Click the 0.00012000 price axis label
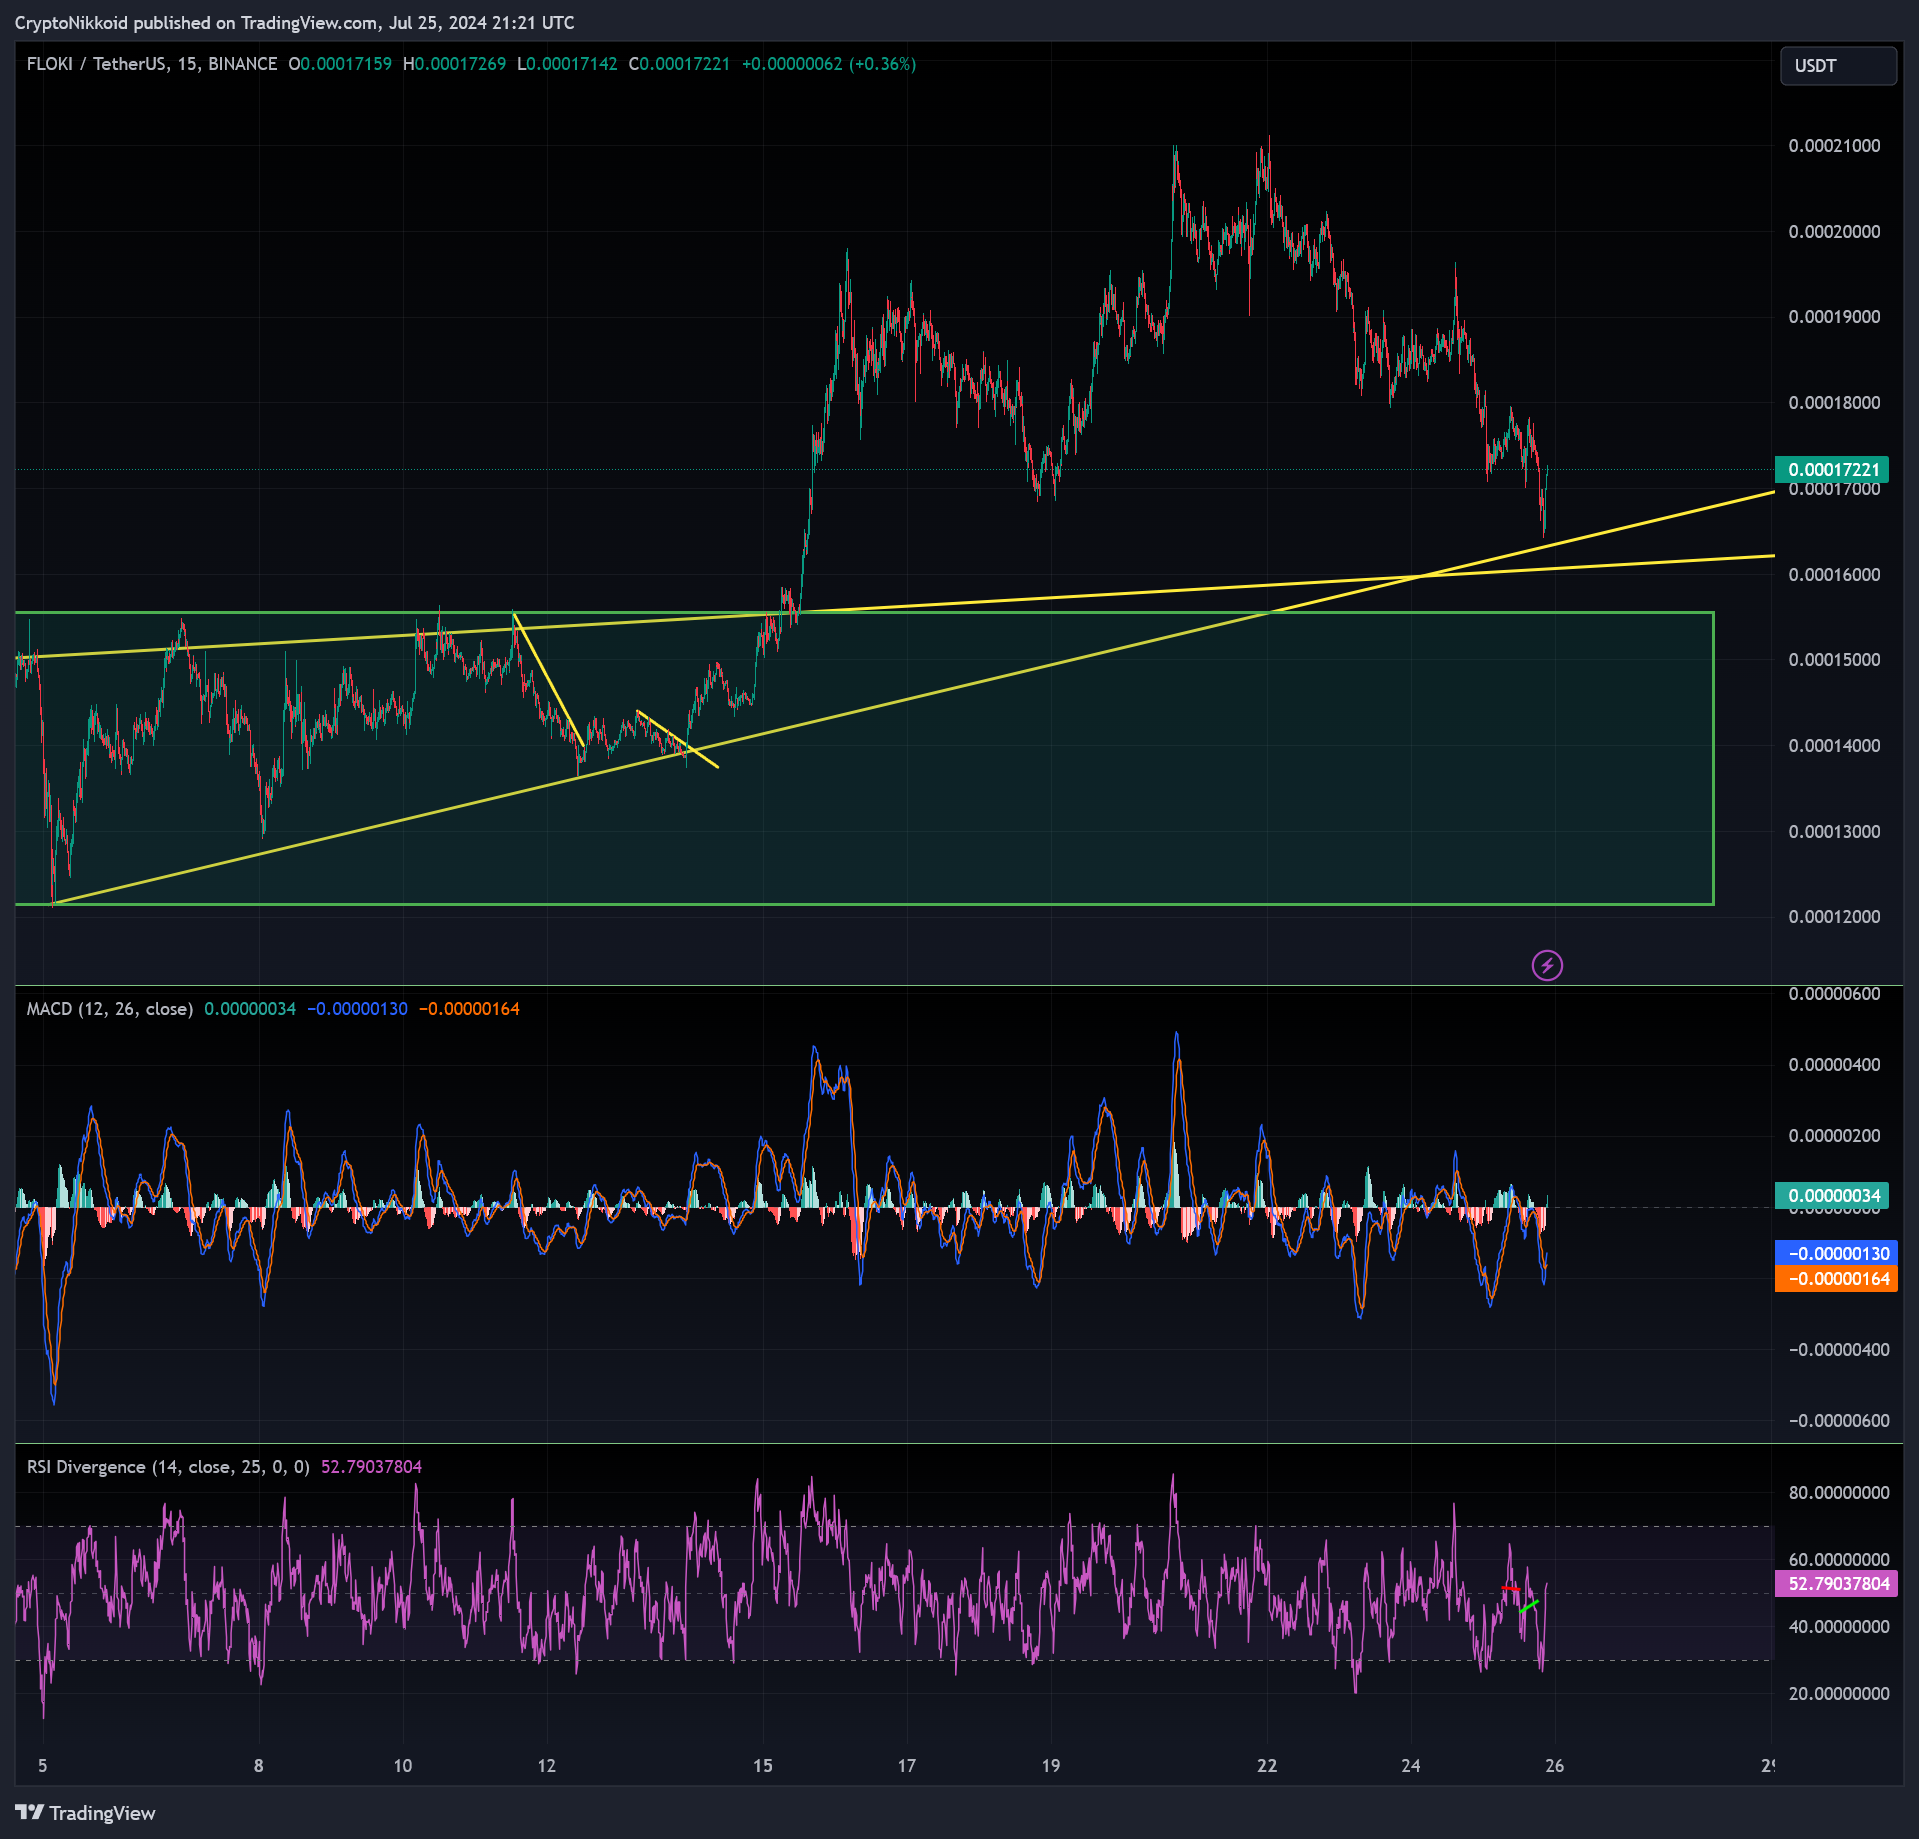This screenshot has height=1839, width=1919. (1834, 917)
